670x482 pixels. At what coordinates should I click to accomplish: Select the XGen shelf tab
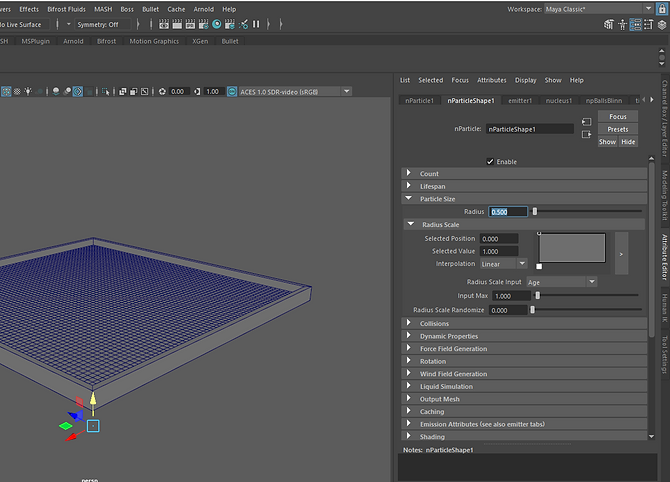[x=200, y=41]
